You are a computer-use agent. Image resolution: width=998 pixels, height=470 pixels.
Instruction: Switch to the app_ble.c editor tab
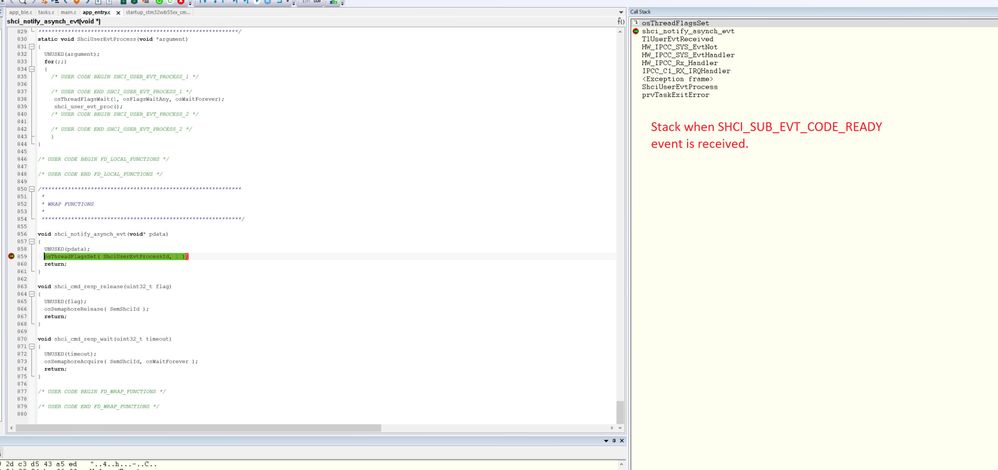tap(21, 12)
